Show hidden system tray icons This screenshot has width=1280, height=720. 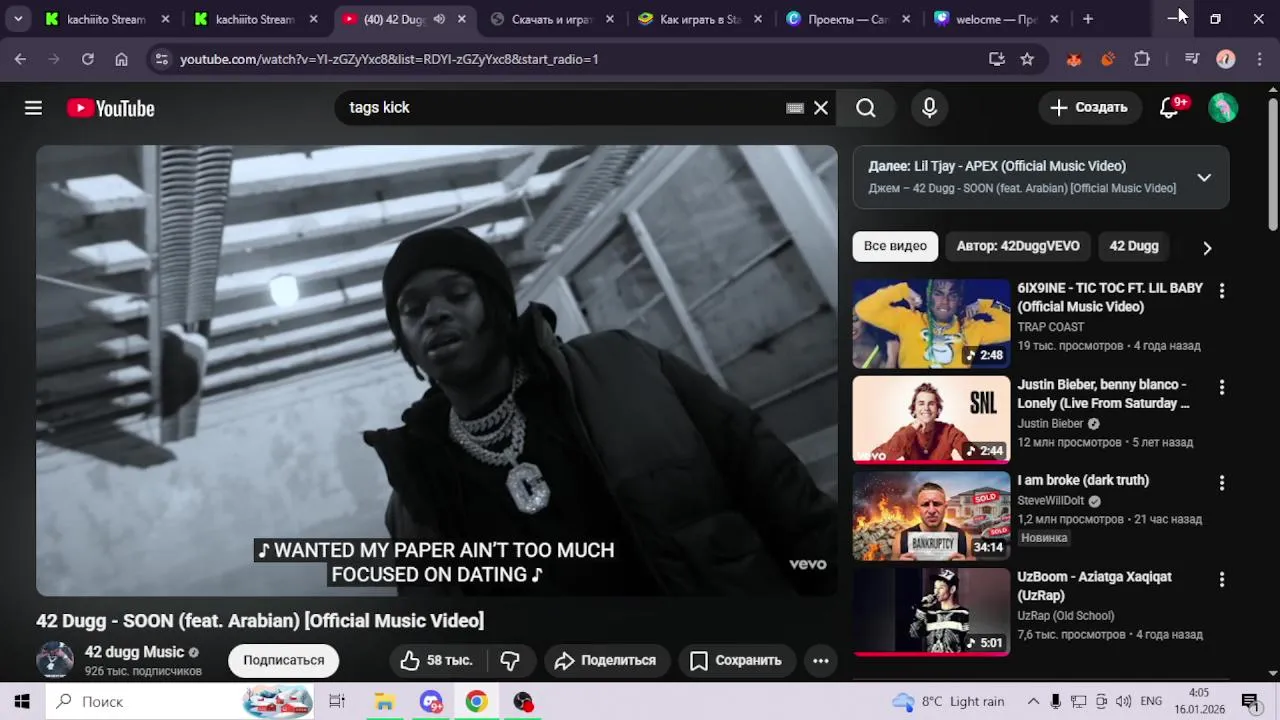pos(1033,701)
